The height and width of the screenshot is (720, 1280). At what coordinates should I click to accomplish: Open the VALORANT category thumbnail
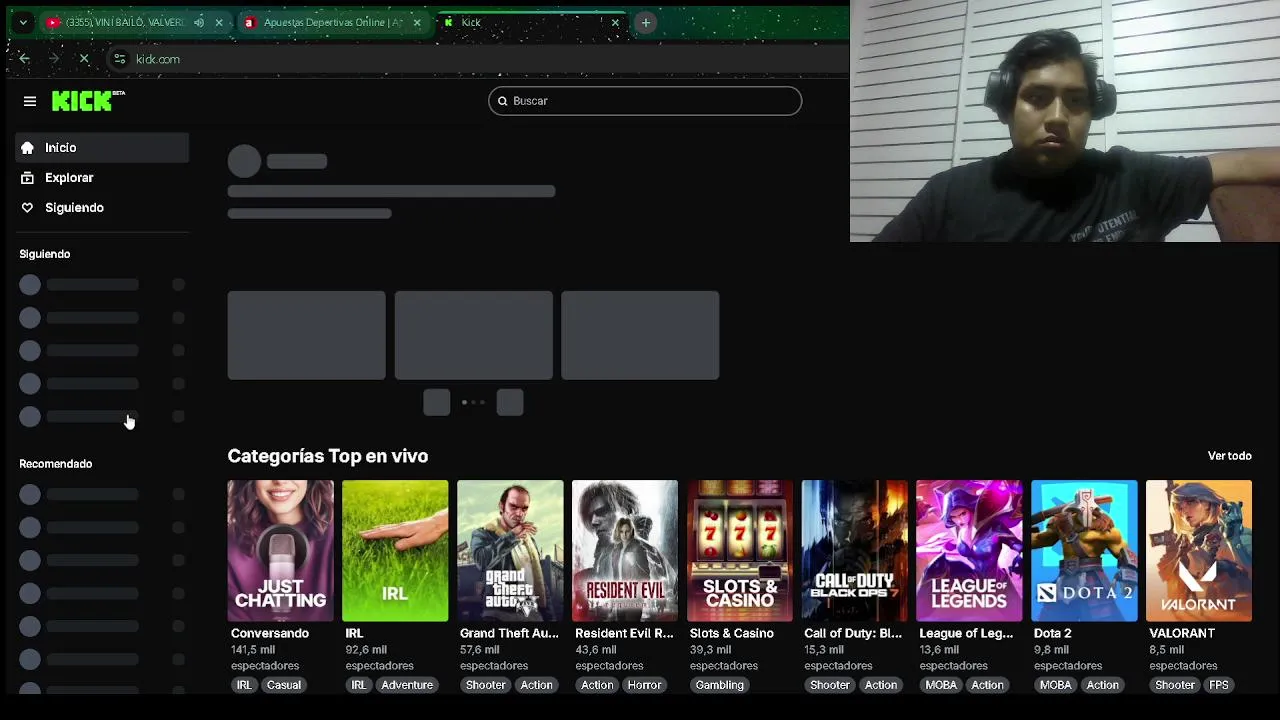(x=1199, y=551)
